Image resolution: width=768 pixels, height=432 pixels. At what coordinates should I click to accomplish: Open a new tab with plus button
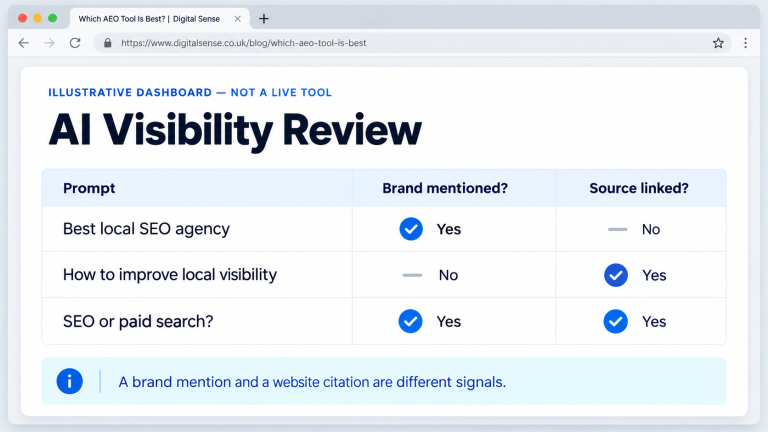tap(264, 19)
